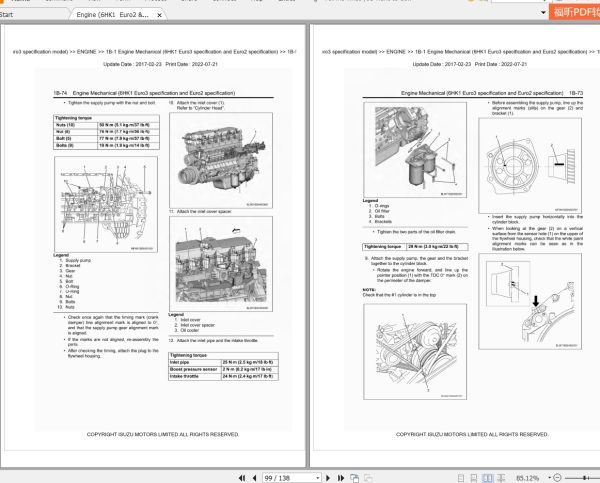Click the left page copyright footer
Image resolution: width=600 pixels, height=483 pixels.
click(x=163, y=434)
